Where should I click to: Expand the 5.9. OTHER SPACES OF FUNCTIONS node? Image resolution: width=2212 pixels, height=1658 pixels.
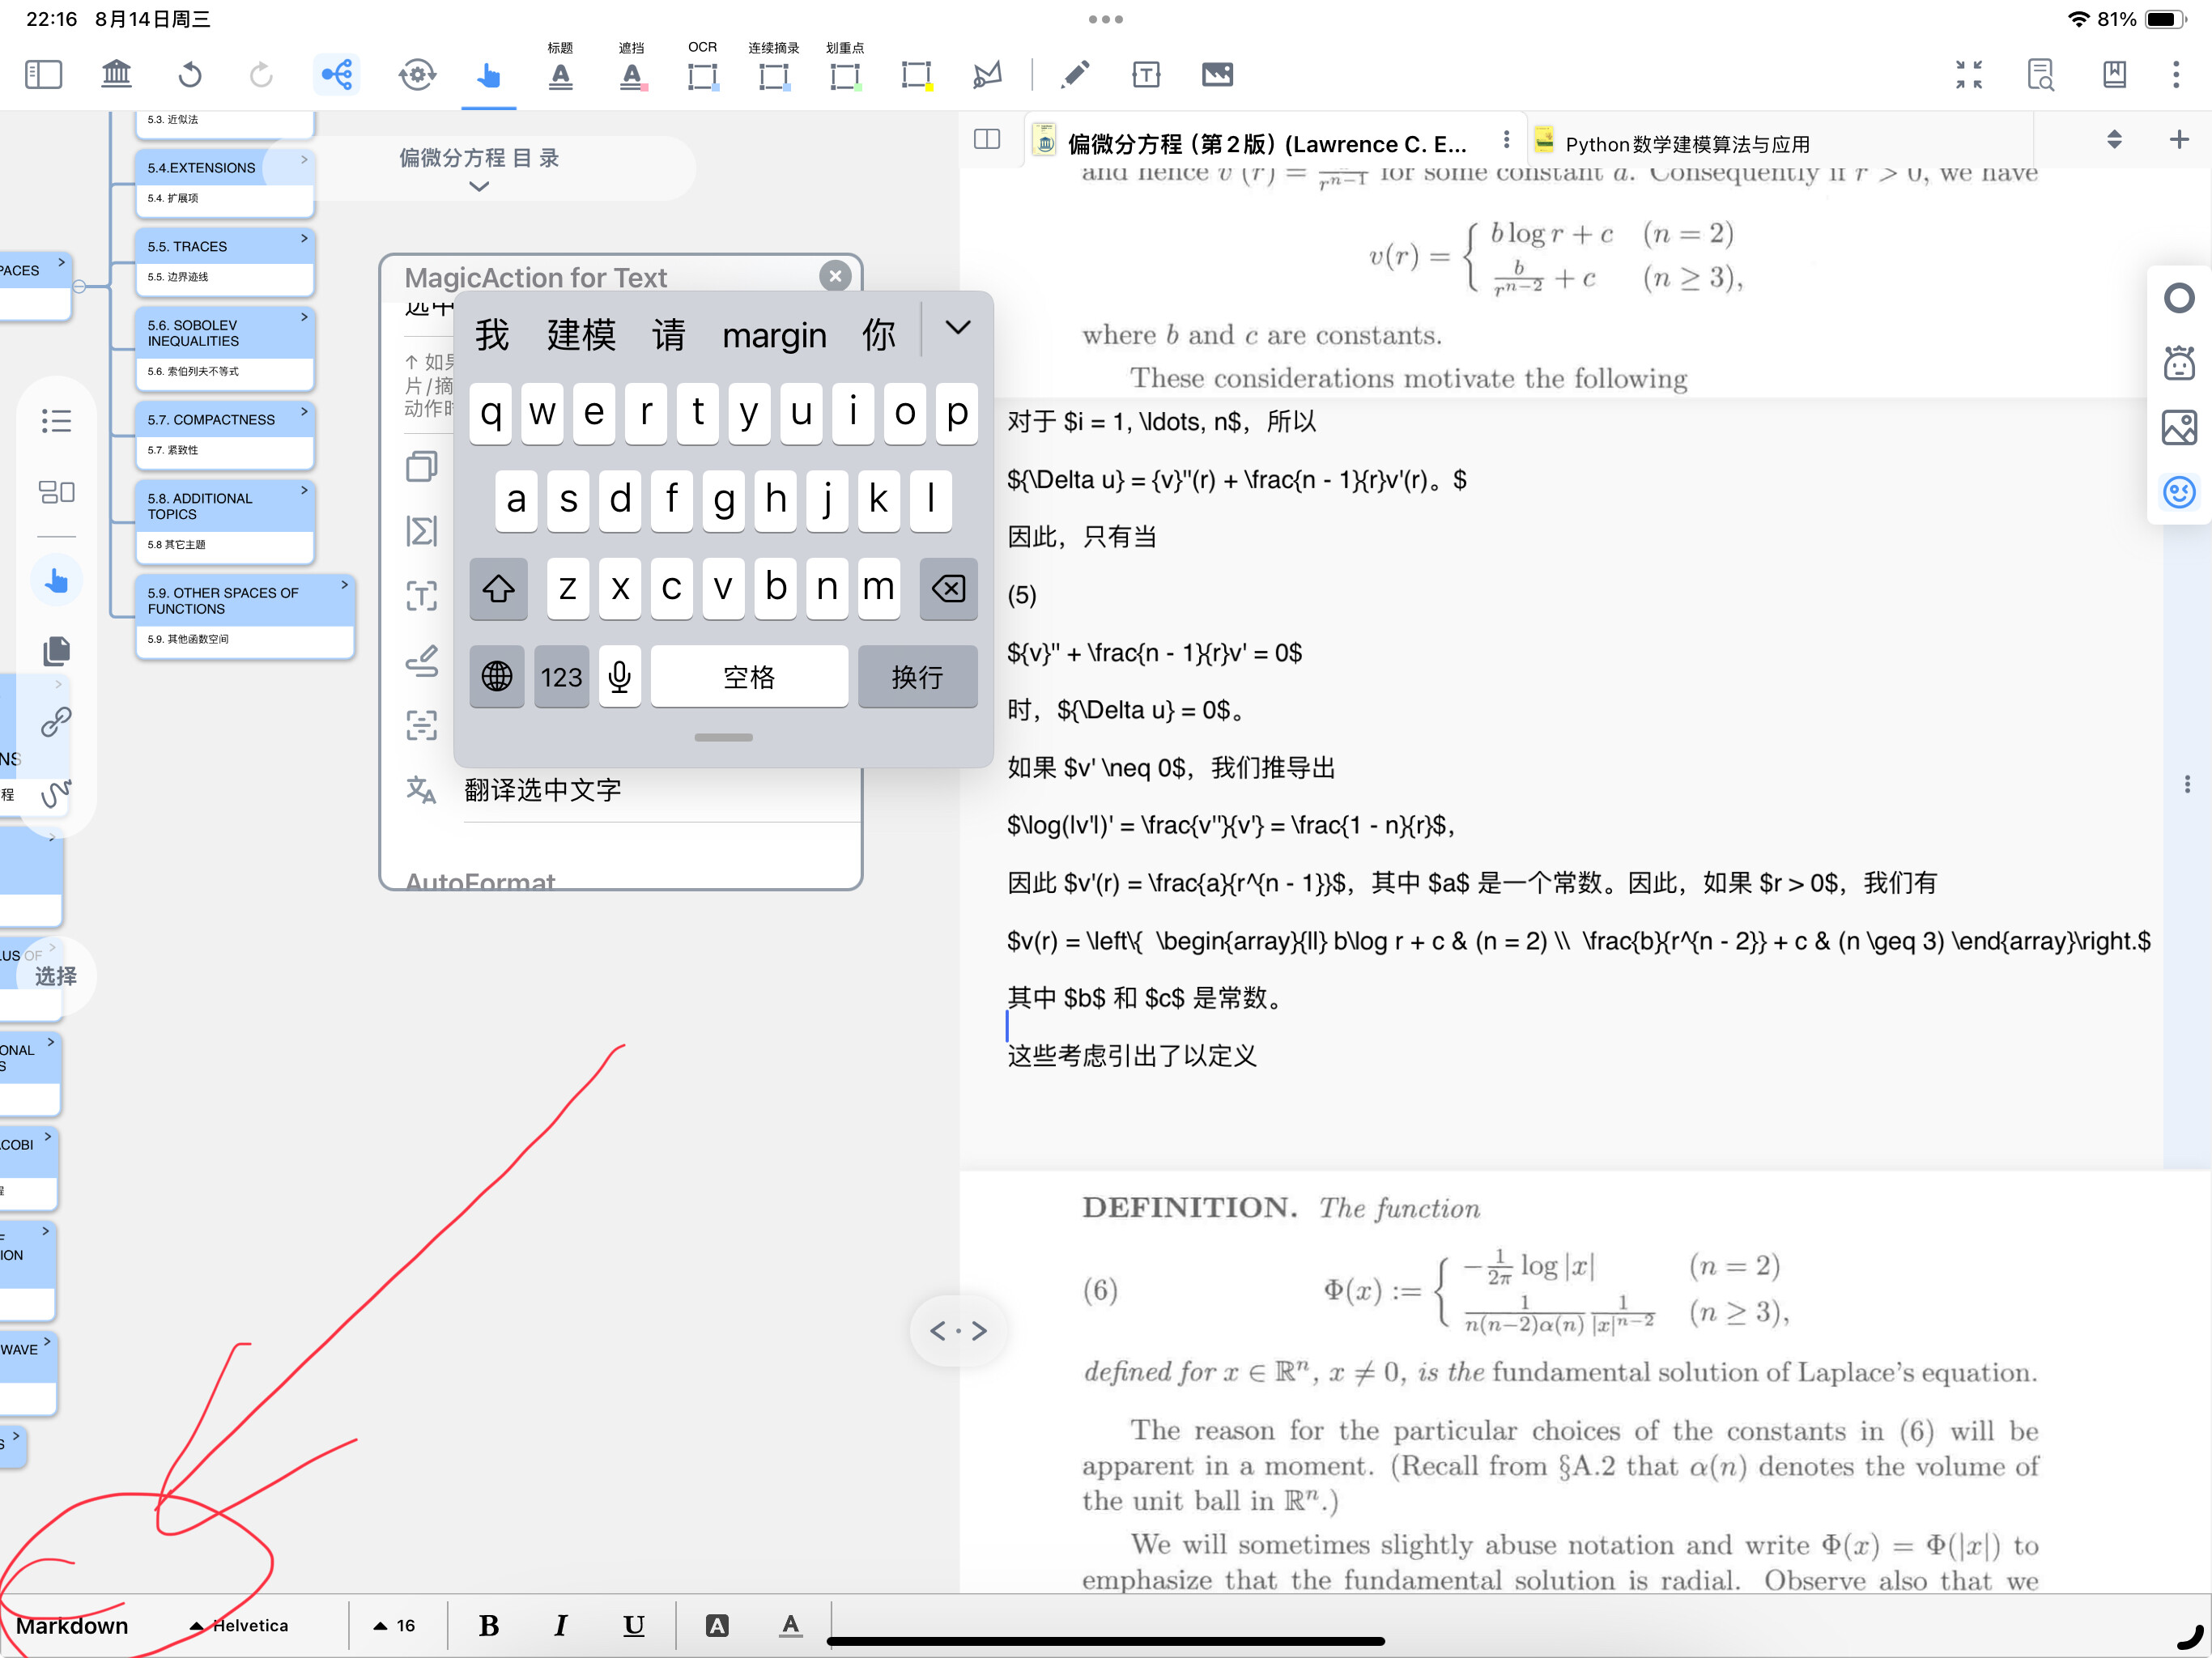coord(344,584)
